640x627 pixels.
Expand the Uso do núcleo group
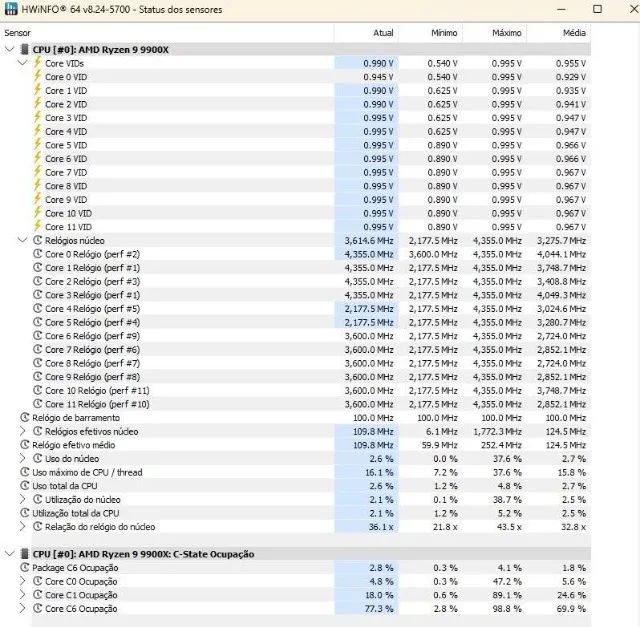tap(23, 458)
